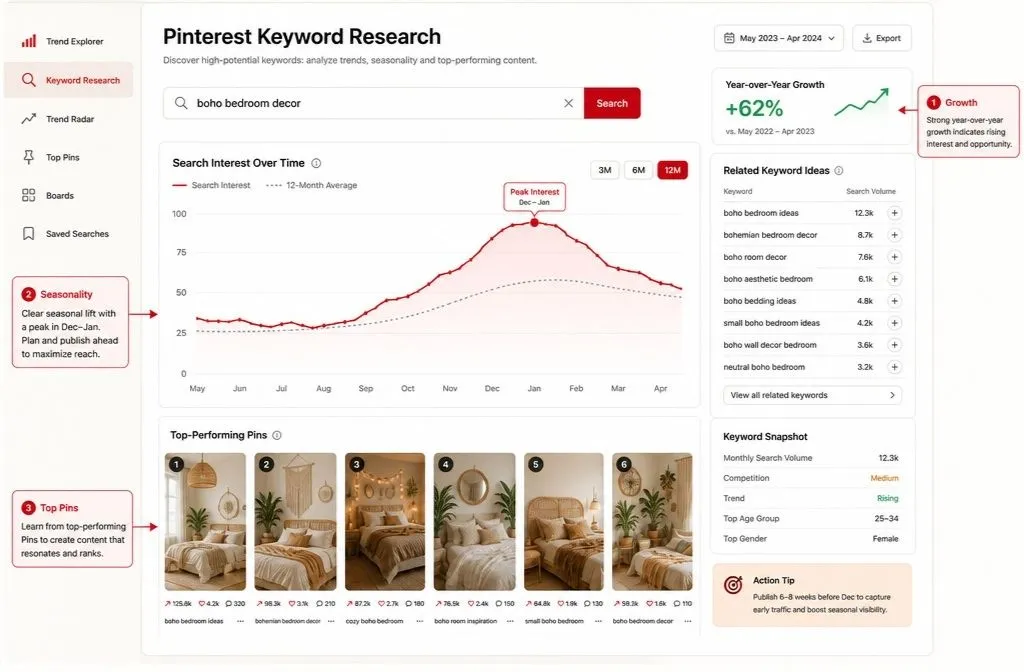Click the small boho bedroom pin caption
The height and width of the screenshot is (672, 1024).
pos(554,621)
